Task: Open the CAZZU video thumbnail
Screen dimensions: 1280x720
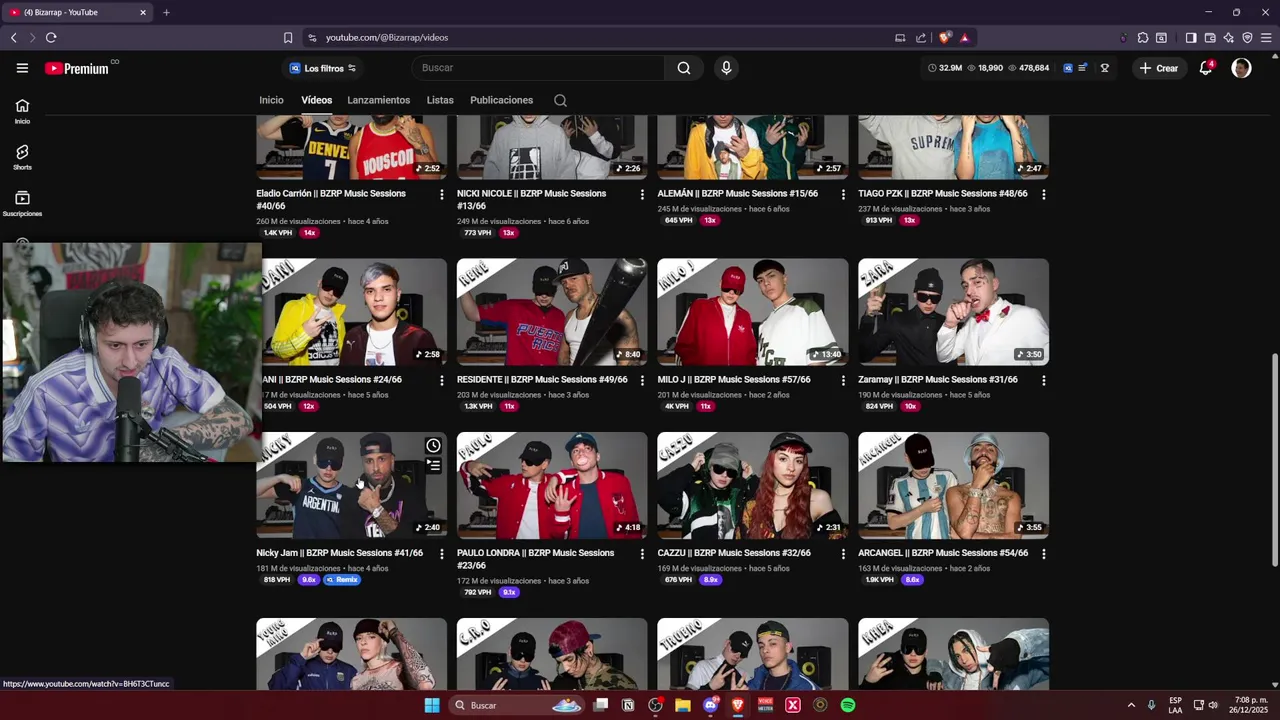Action: tap(752, 485)
